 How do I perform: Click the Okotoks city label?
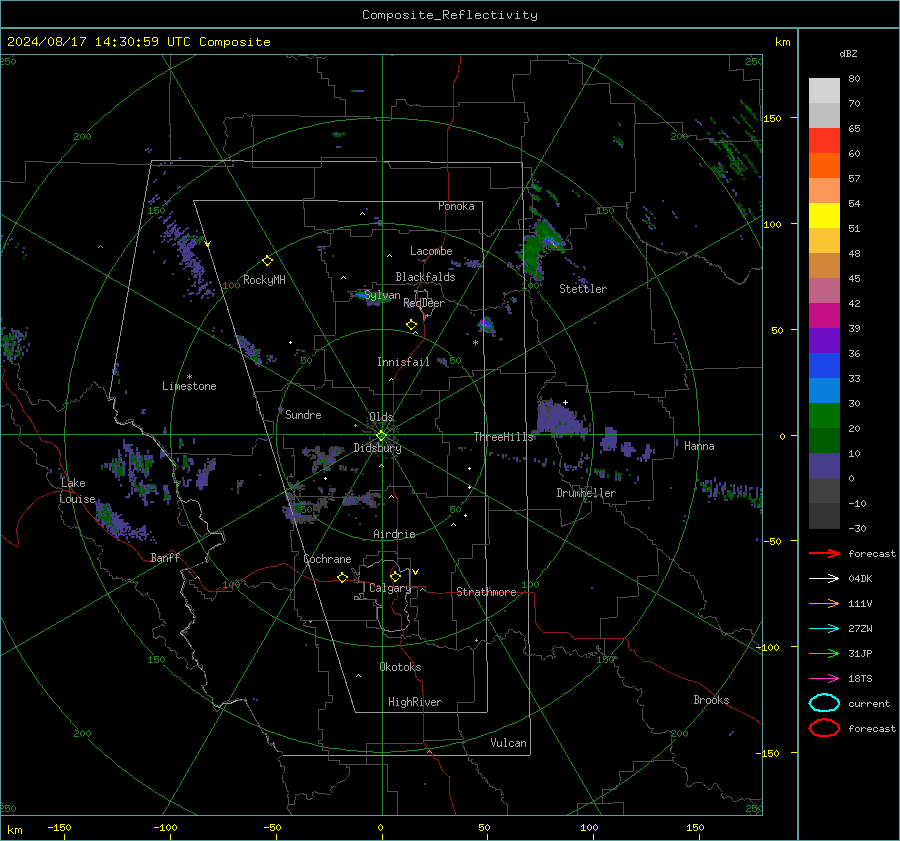tap(400, 667)
